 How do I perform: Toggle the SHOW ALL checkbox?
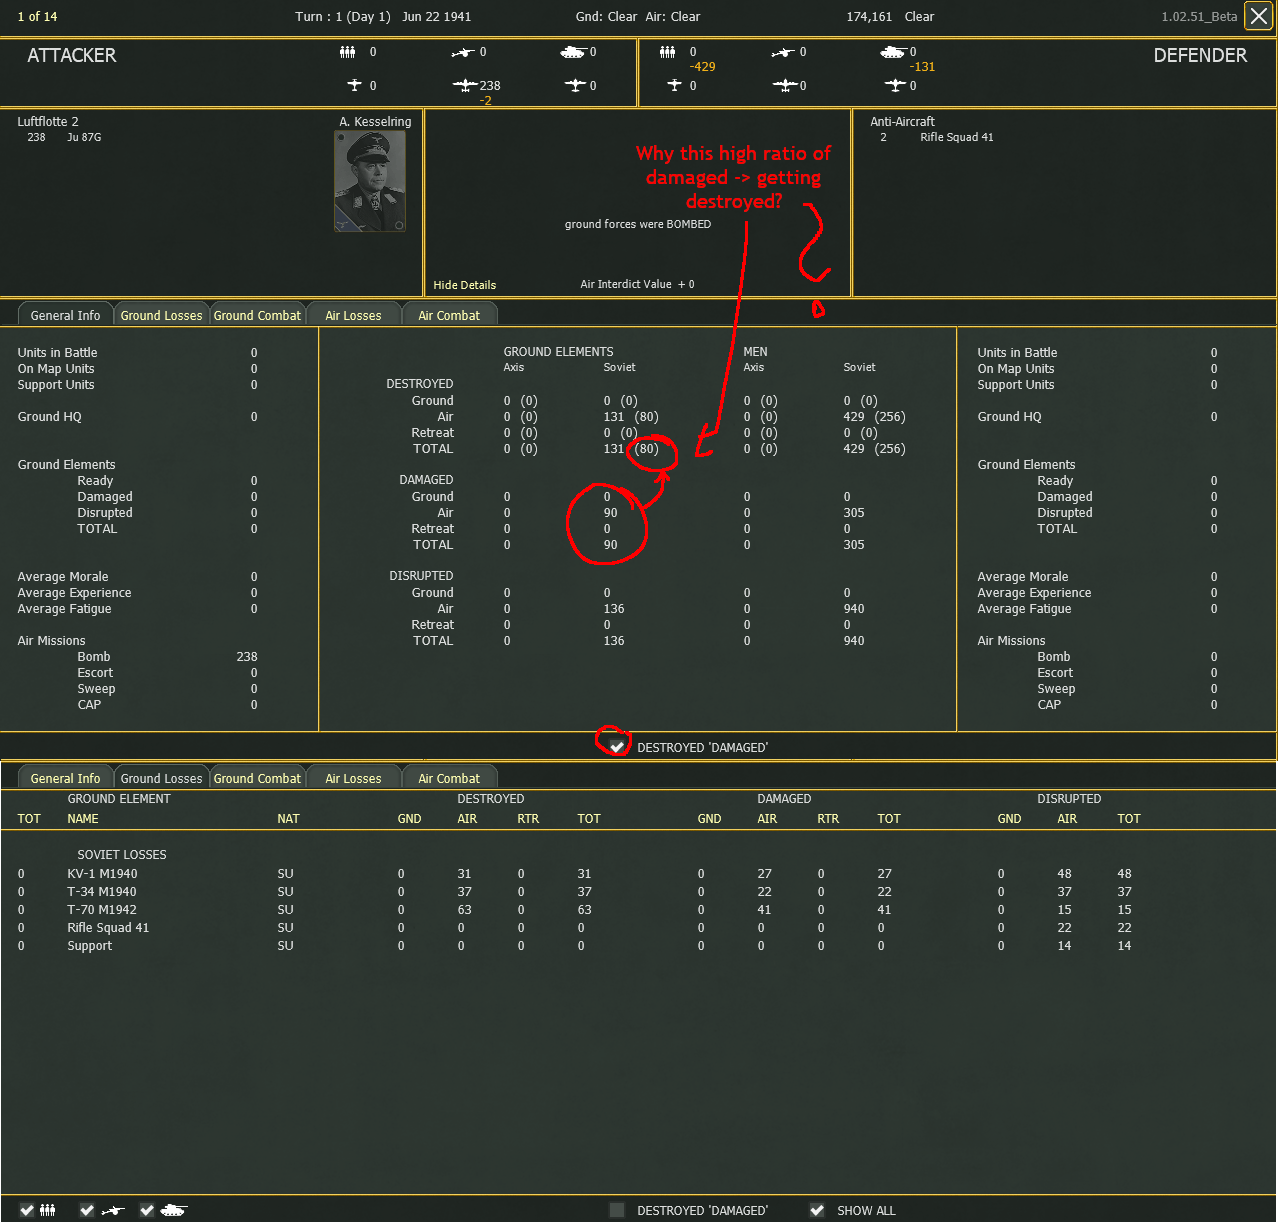pyautogui.click(x=817, y=1210)
